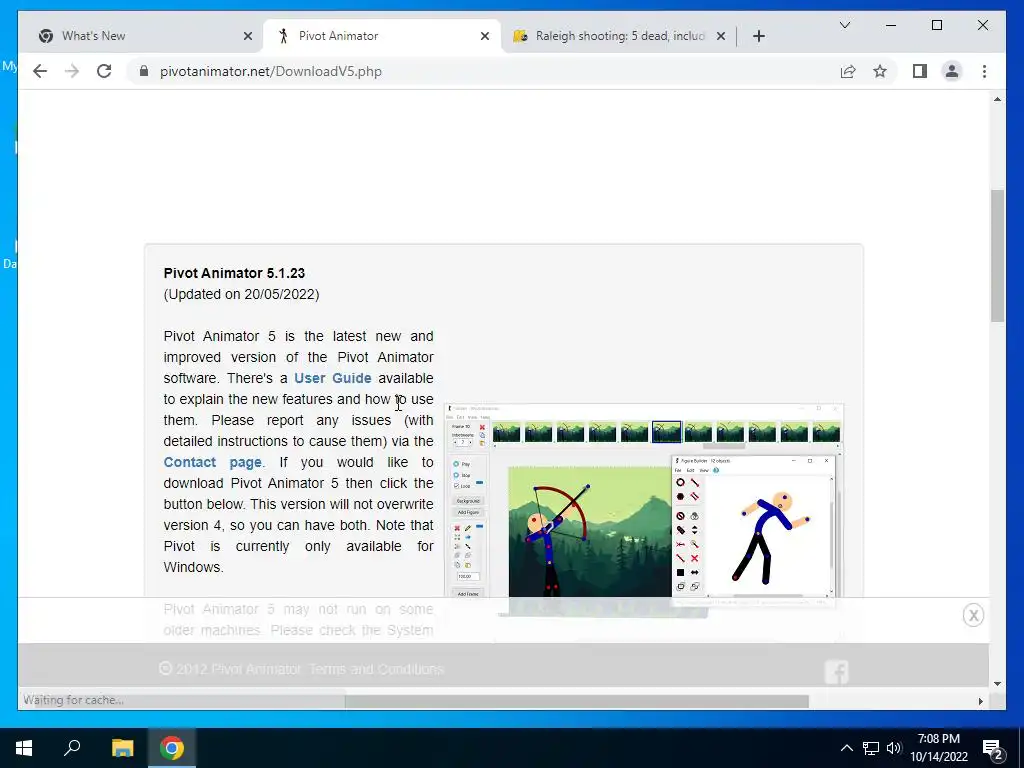Click the scroll right arrow
Image resolution: width=1024 pixels, height=768 pixels.
980,701
